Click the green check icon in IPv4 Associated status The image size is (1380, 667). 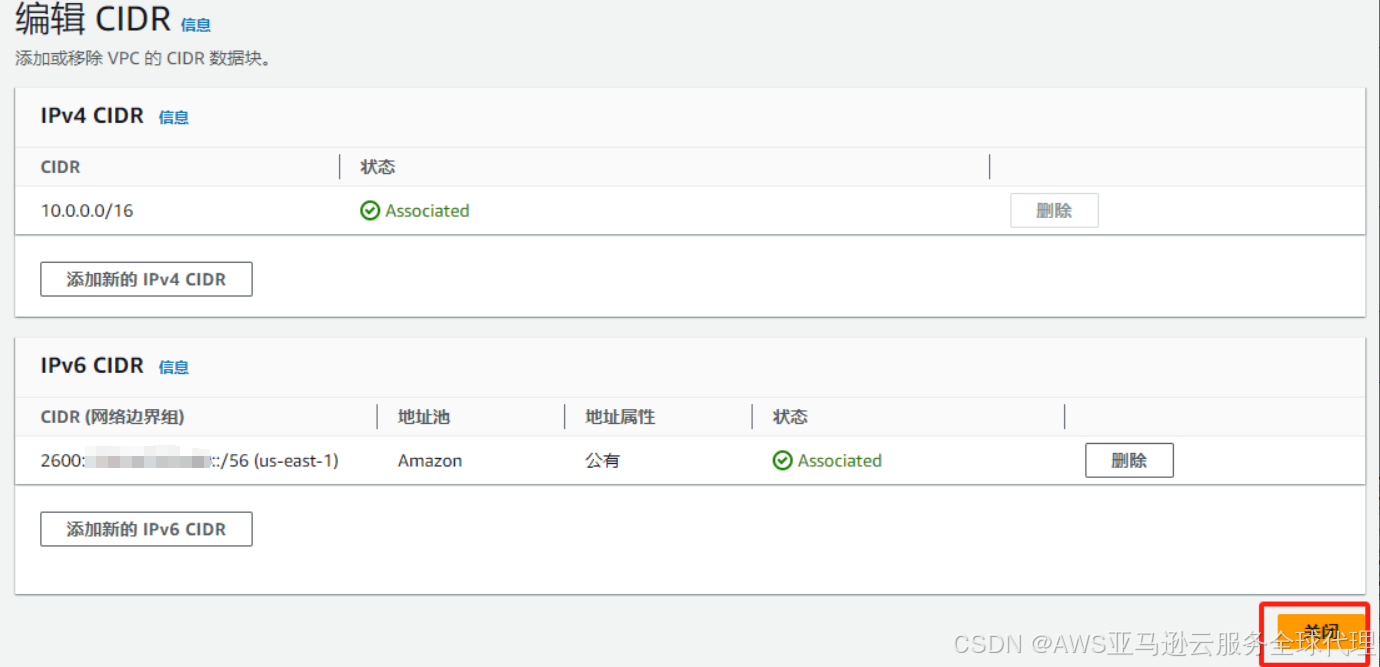[x=370, y=211]
